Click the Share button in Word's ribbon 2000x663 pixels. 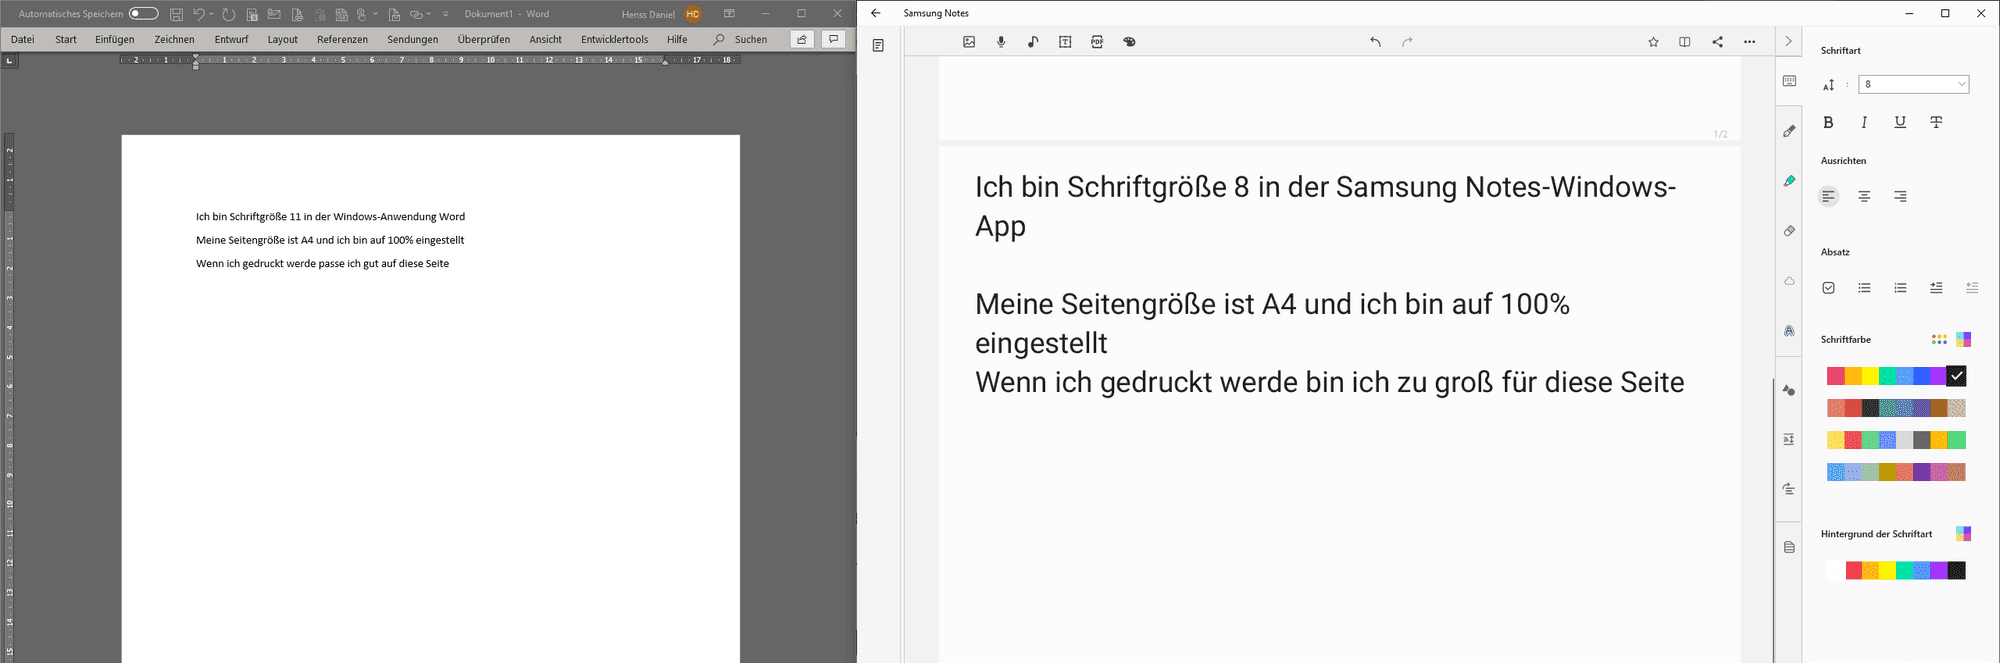click(801, 39)
